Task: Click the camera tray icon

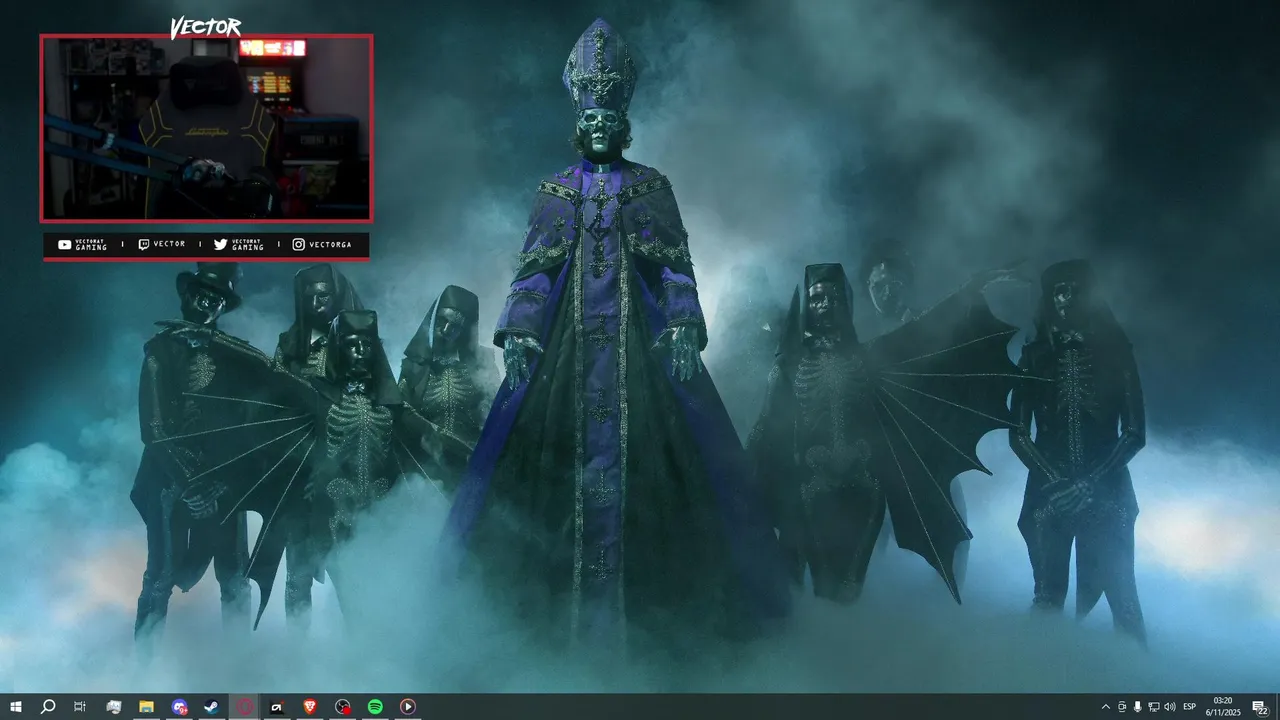Action: pos(1122,707)
